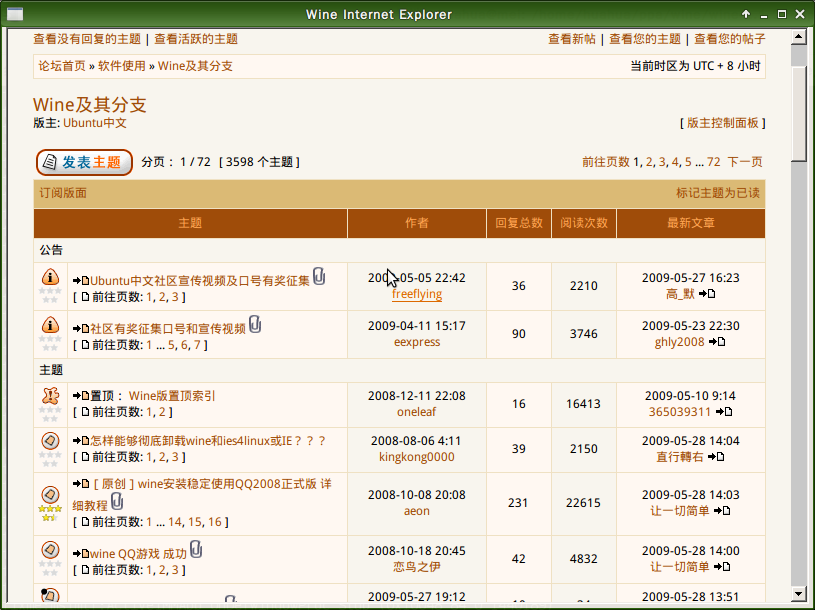Click the 发表主题 new topic button
Image resolution: width=815 pixels, height=610 pixels.
(84, 162)
